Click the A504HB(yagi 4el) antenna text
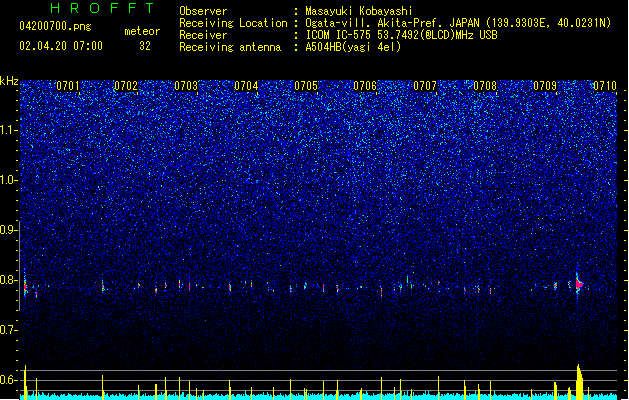Image resolution: width=629 pixels, height=400 pixels. [x=353, y=47]
